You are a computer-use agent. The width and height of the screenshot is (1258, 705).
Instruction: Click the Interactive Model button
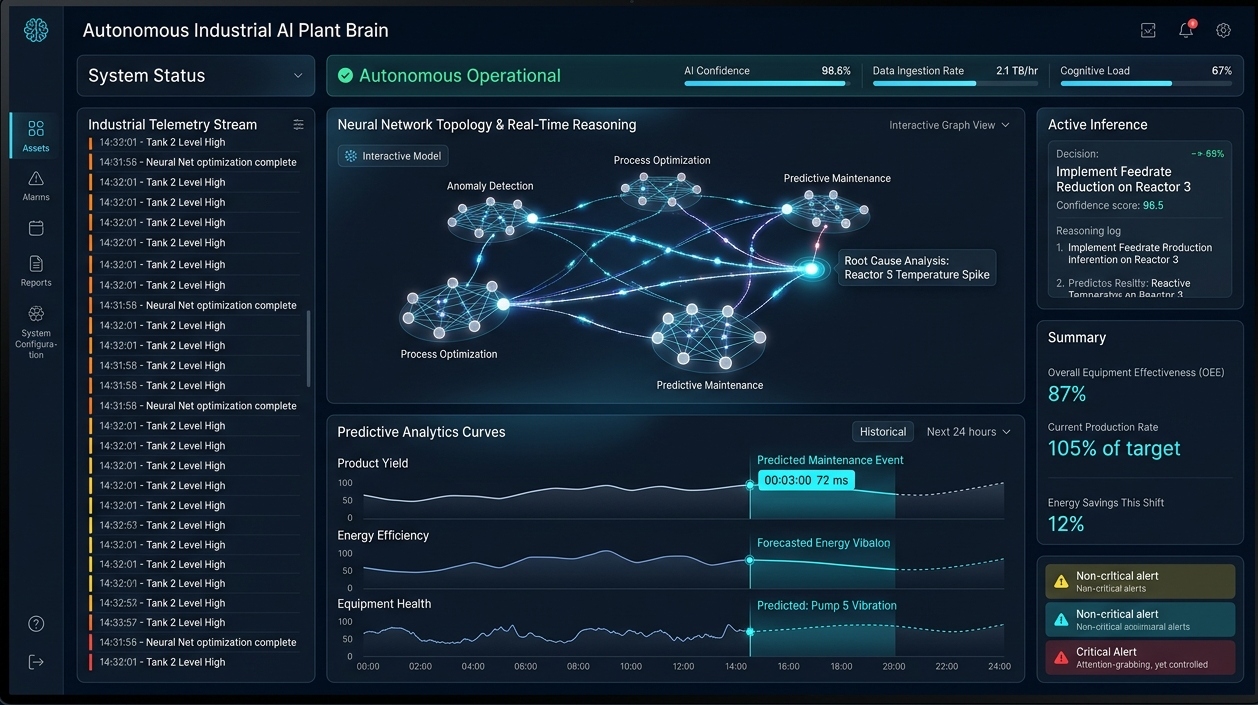click(393, 156)
